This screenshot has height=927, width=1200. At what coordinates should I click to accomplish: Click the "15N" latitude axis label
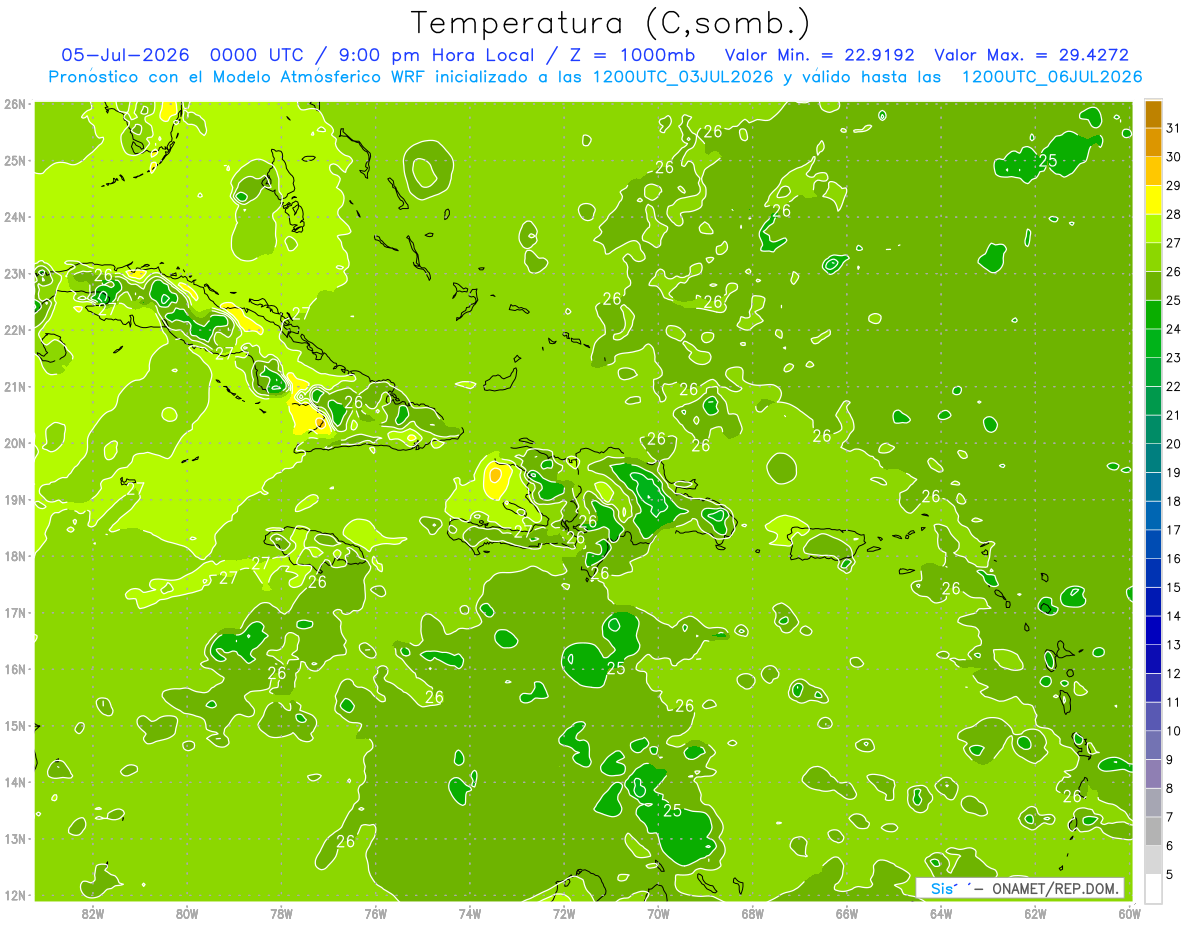tap(15, 725)
